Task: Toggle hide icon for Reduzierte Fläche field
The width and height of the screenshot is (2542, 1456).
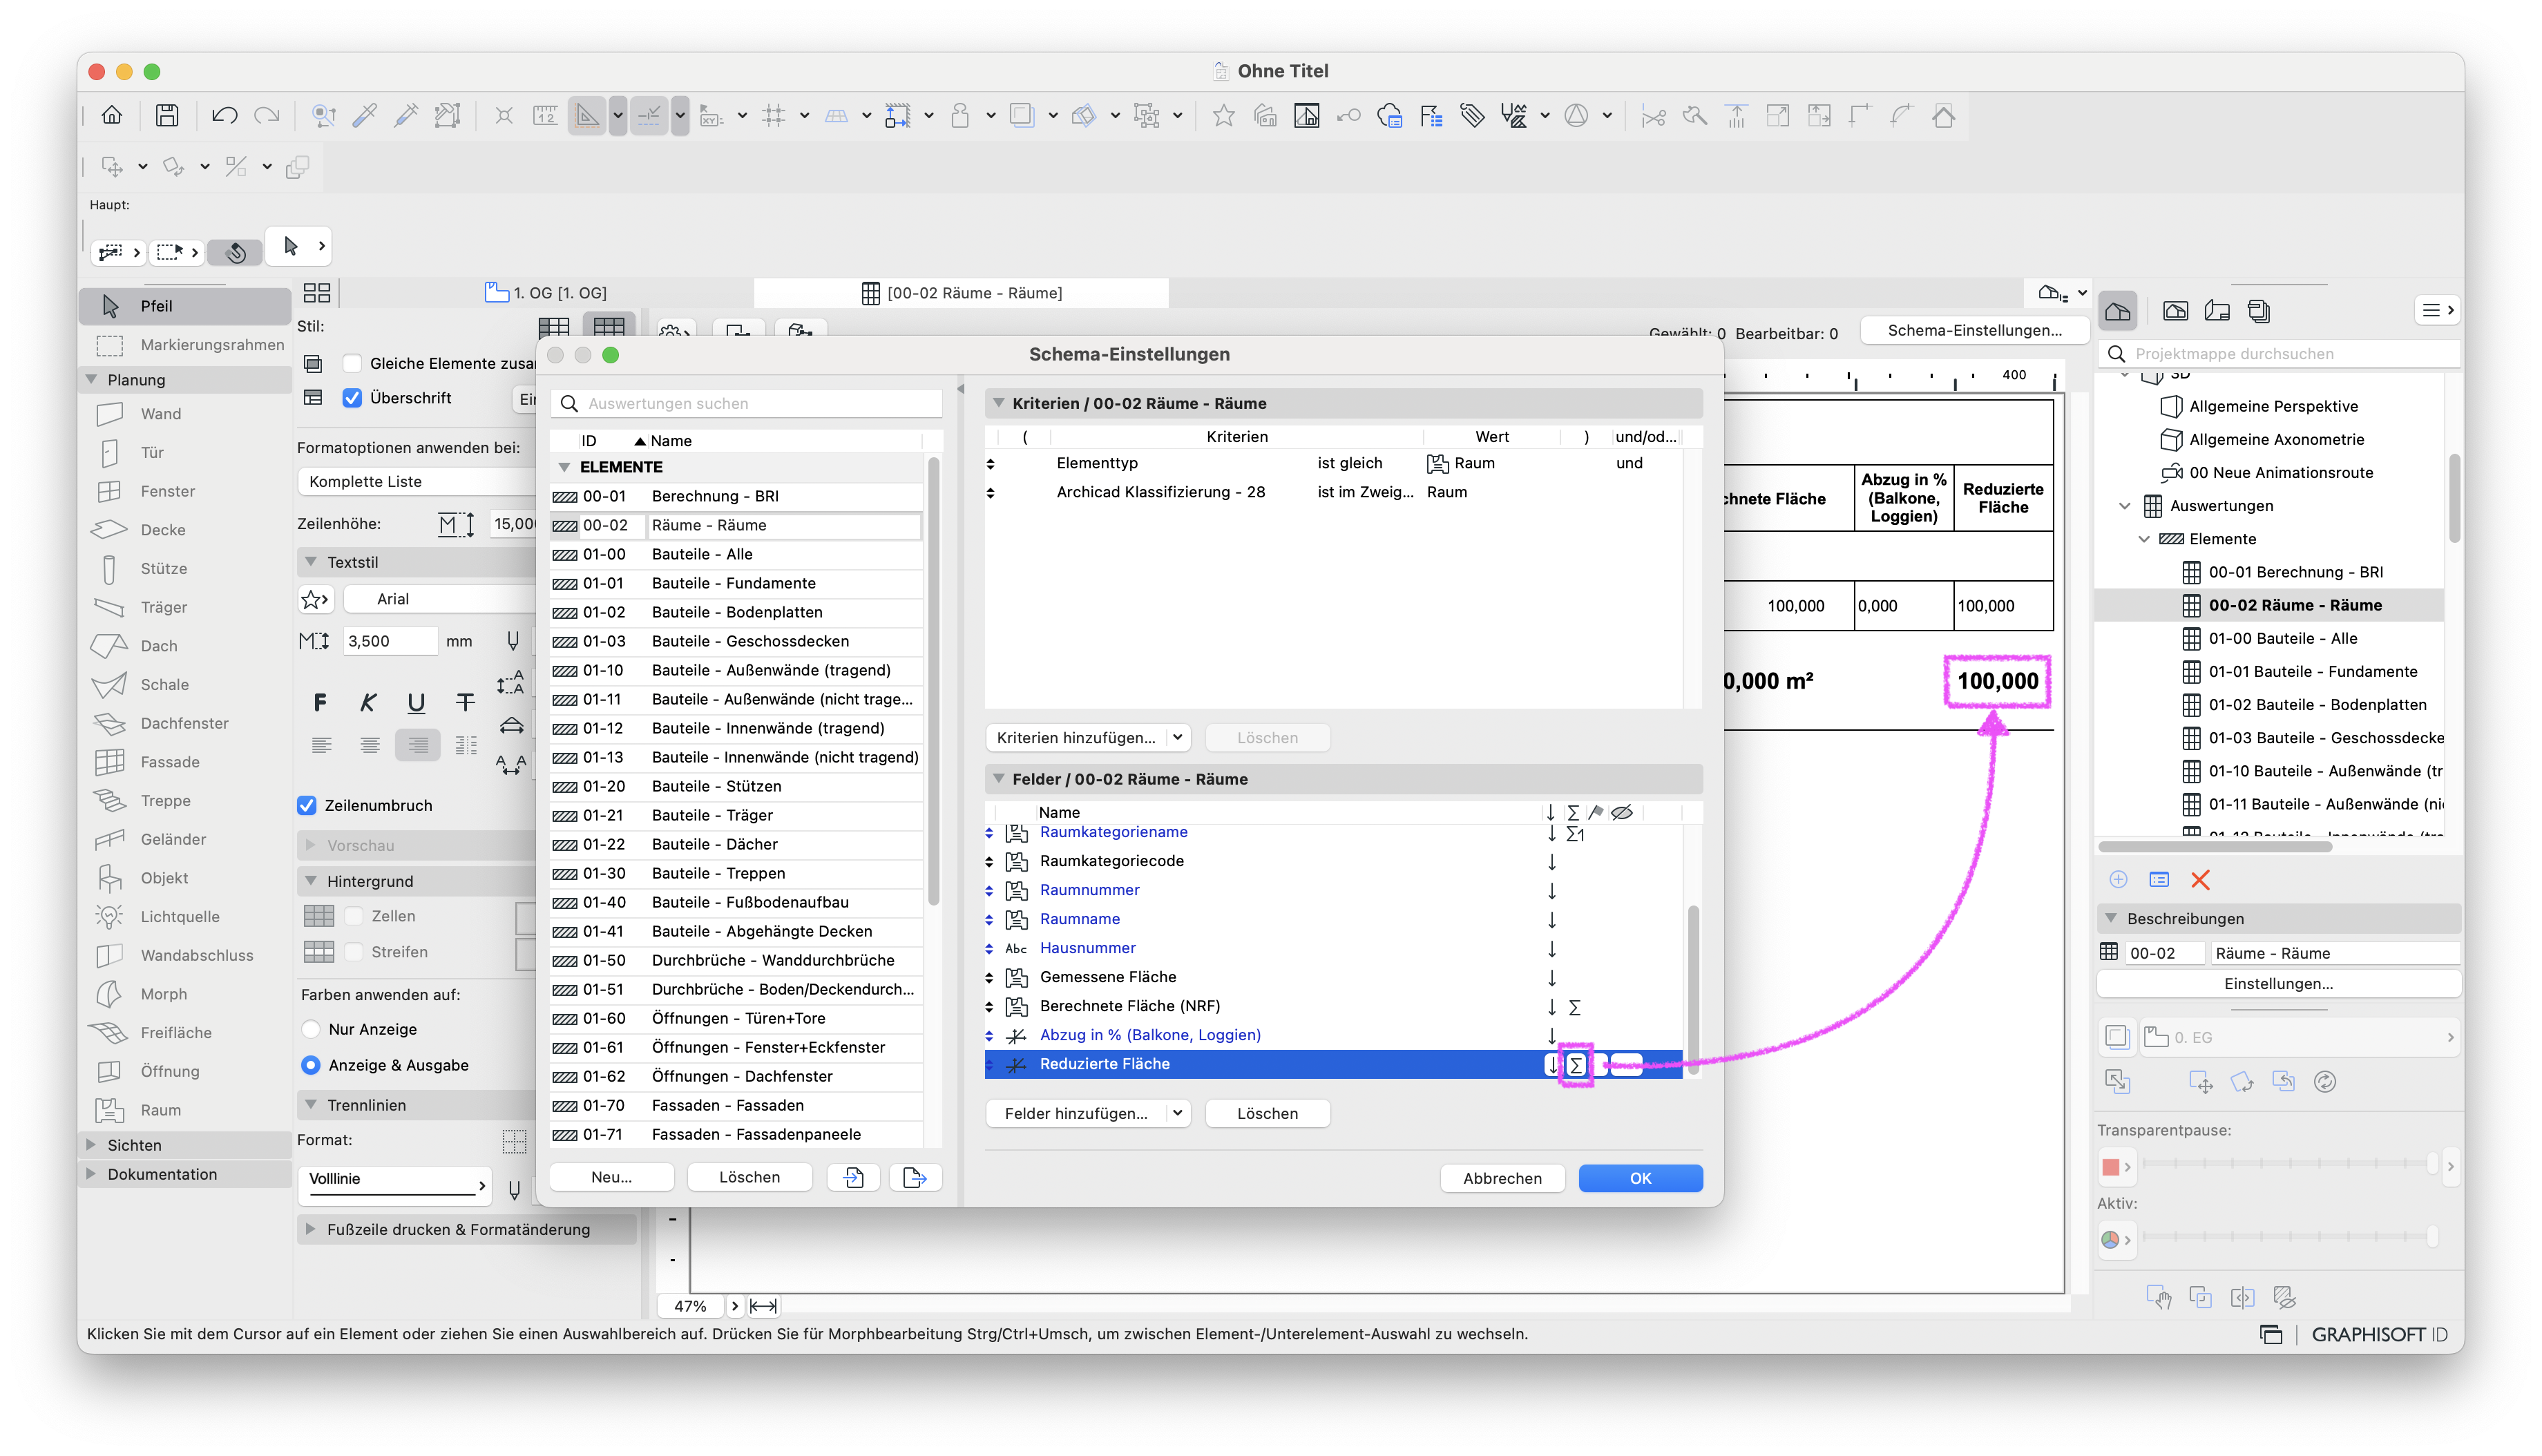Action: tap(1626, 1065)
